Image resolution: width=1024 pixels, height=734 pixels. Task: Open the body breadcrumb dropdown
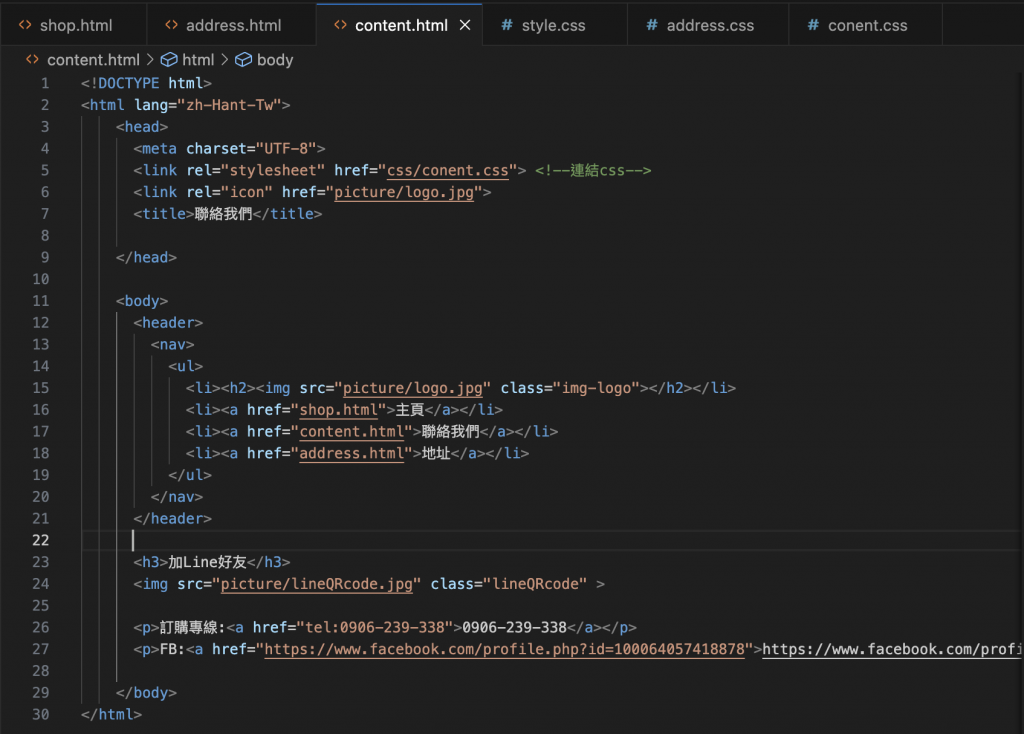pos(275,60)
